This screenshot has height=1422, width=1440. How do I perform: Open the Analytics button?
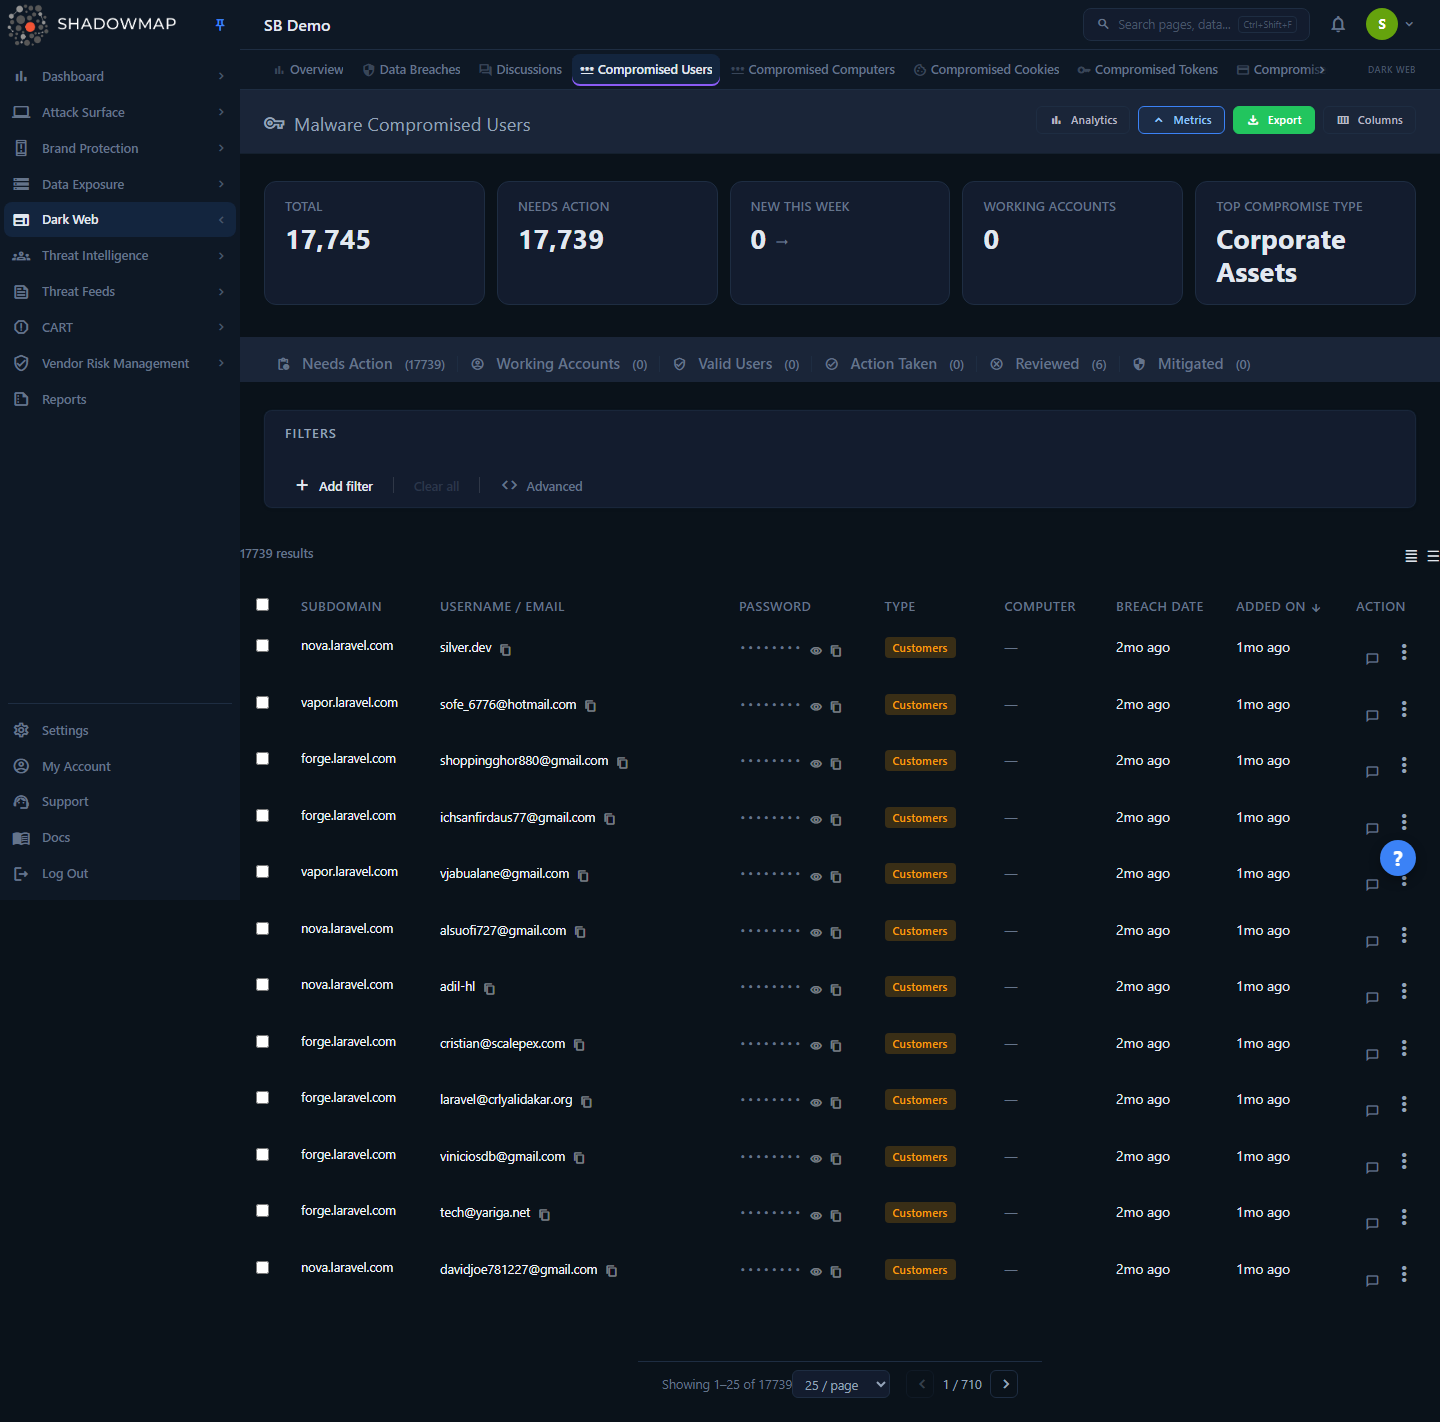[1084, 120]
